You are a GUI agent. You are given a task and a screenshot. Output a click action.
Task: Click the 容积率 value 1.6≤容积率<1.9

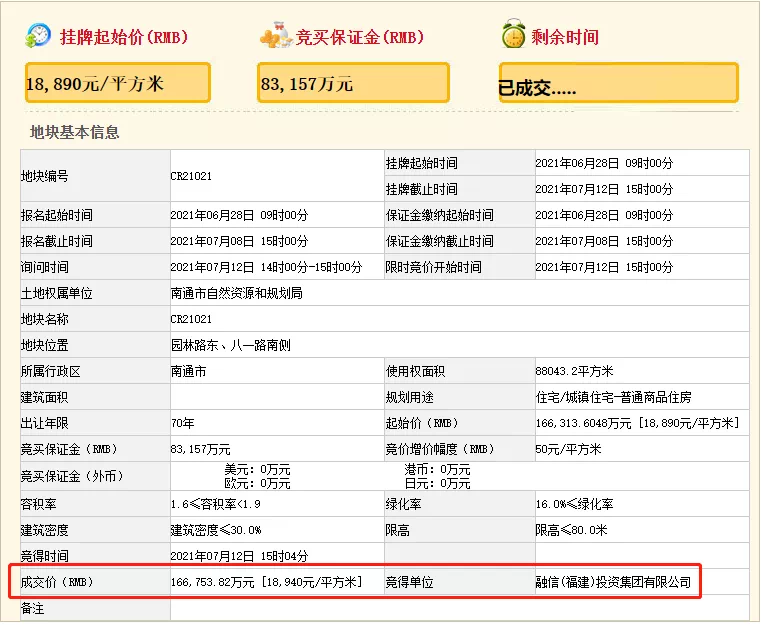pos(216,504)
